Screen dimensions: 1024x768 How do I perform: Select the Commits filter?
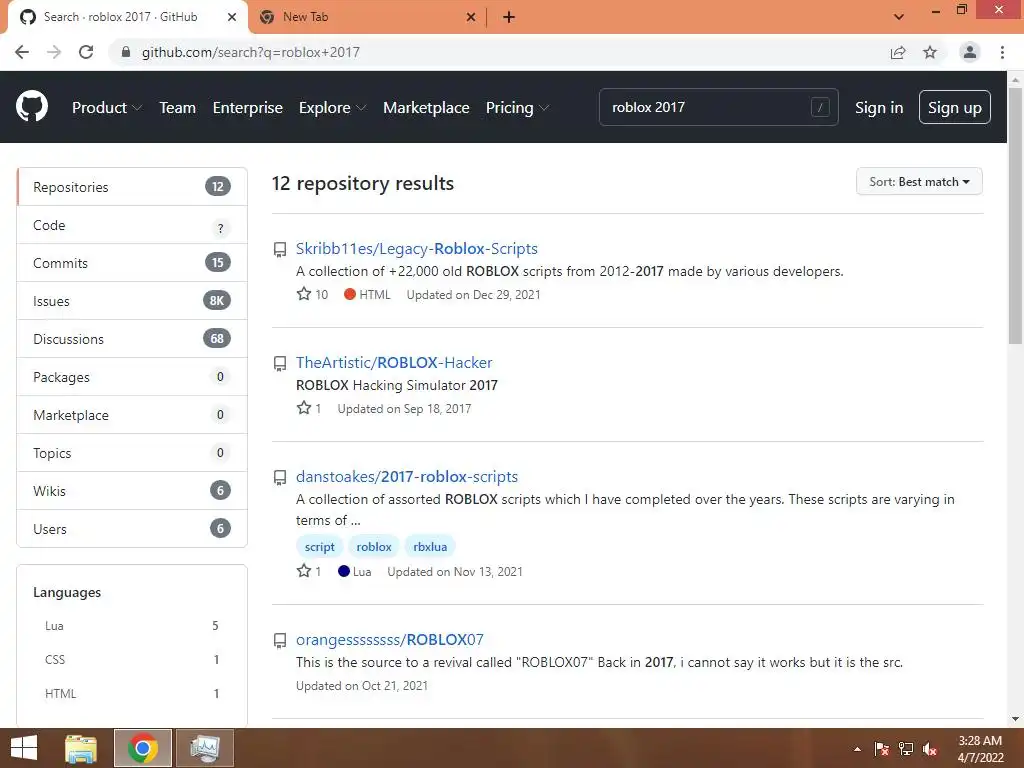132,263
